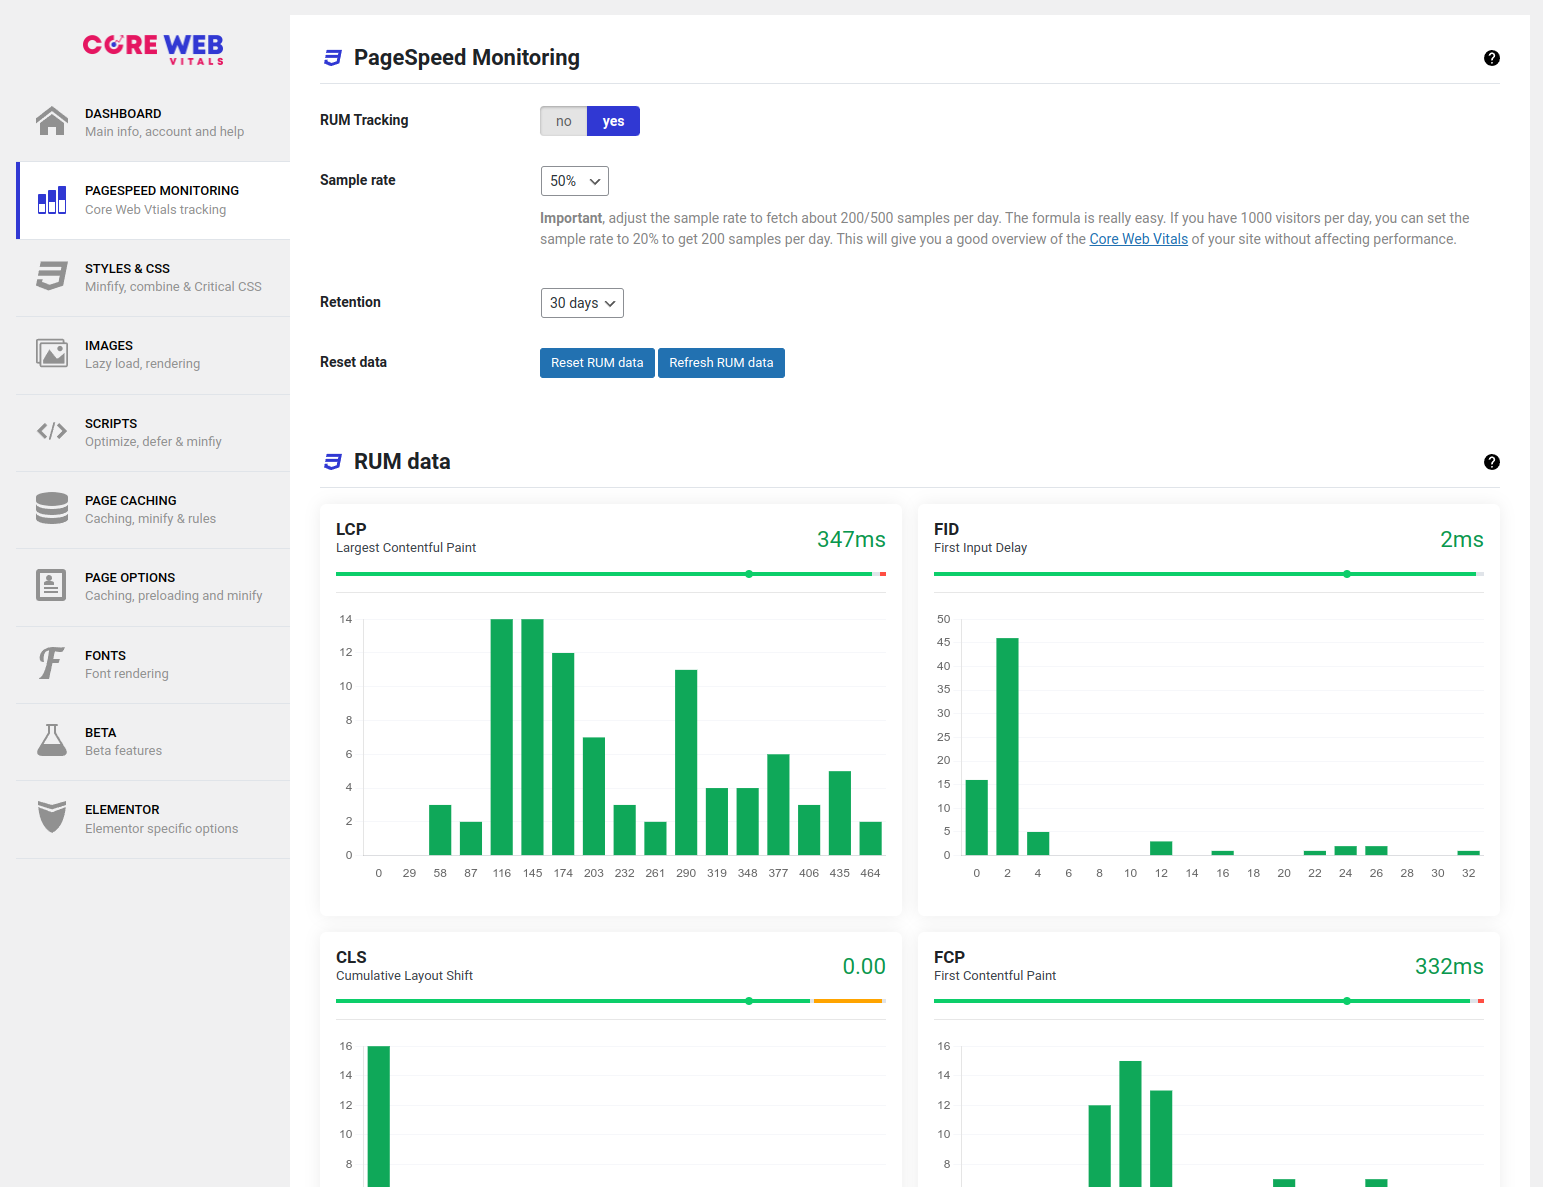Click the LCP progress bar marker
This screenshot has width=1543, height=1187.
click(x=749, y=574)
